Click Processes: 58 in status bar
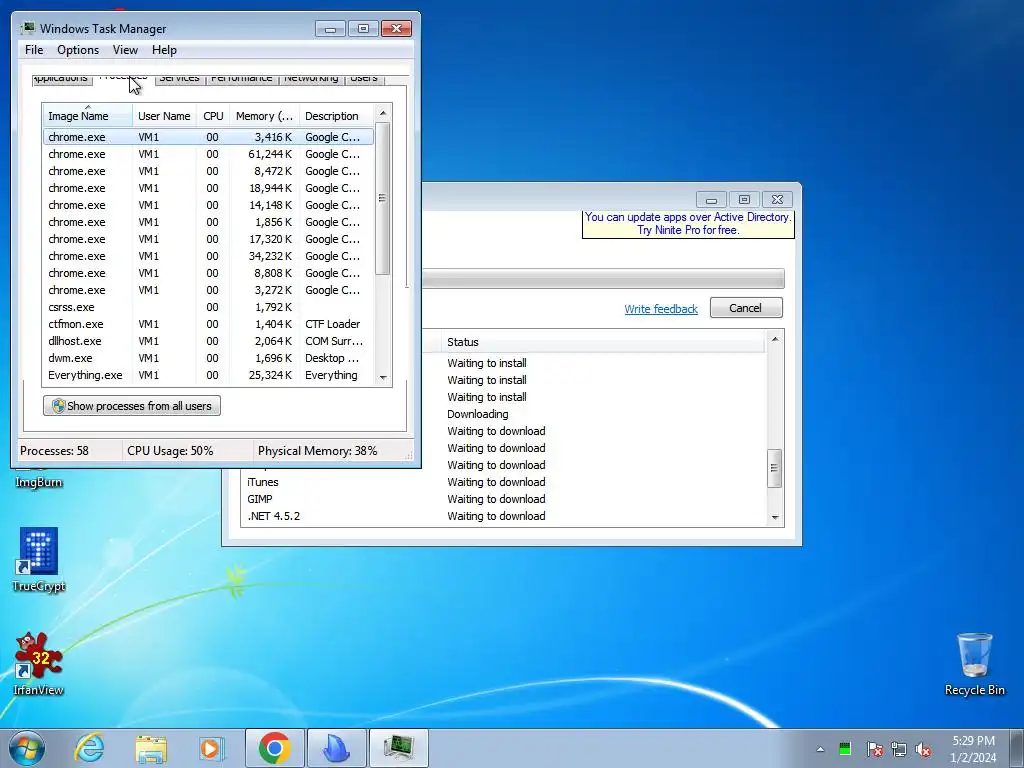 54,451
